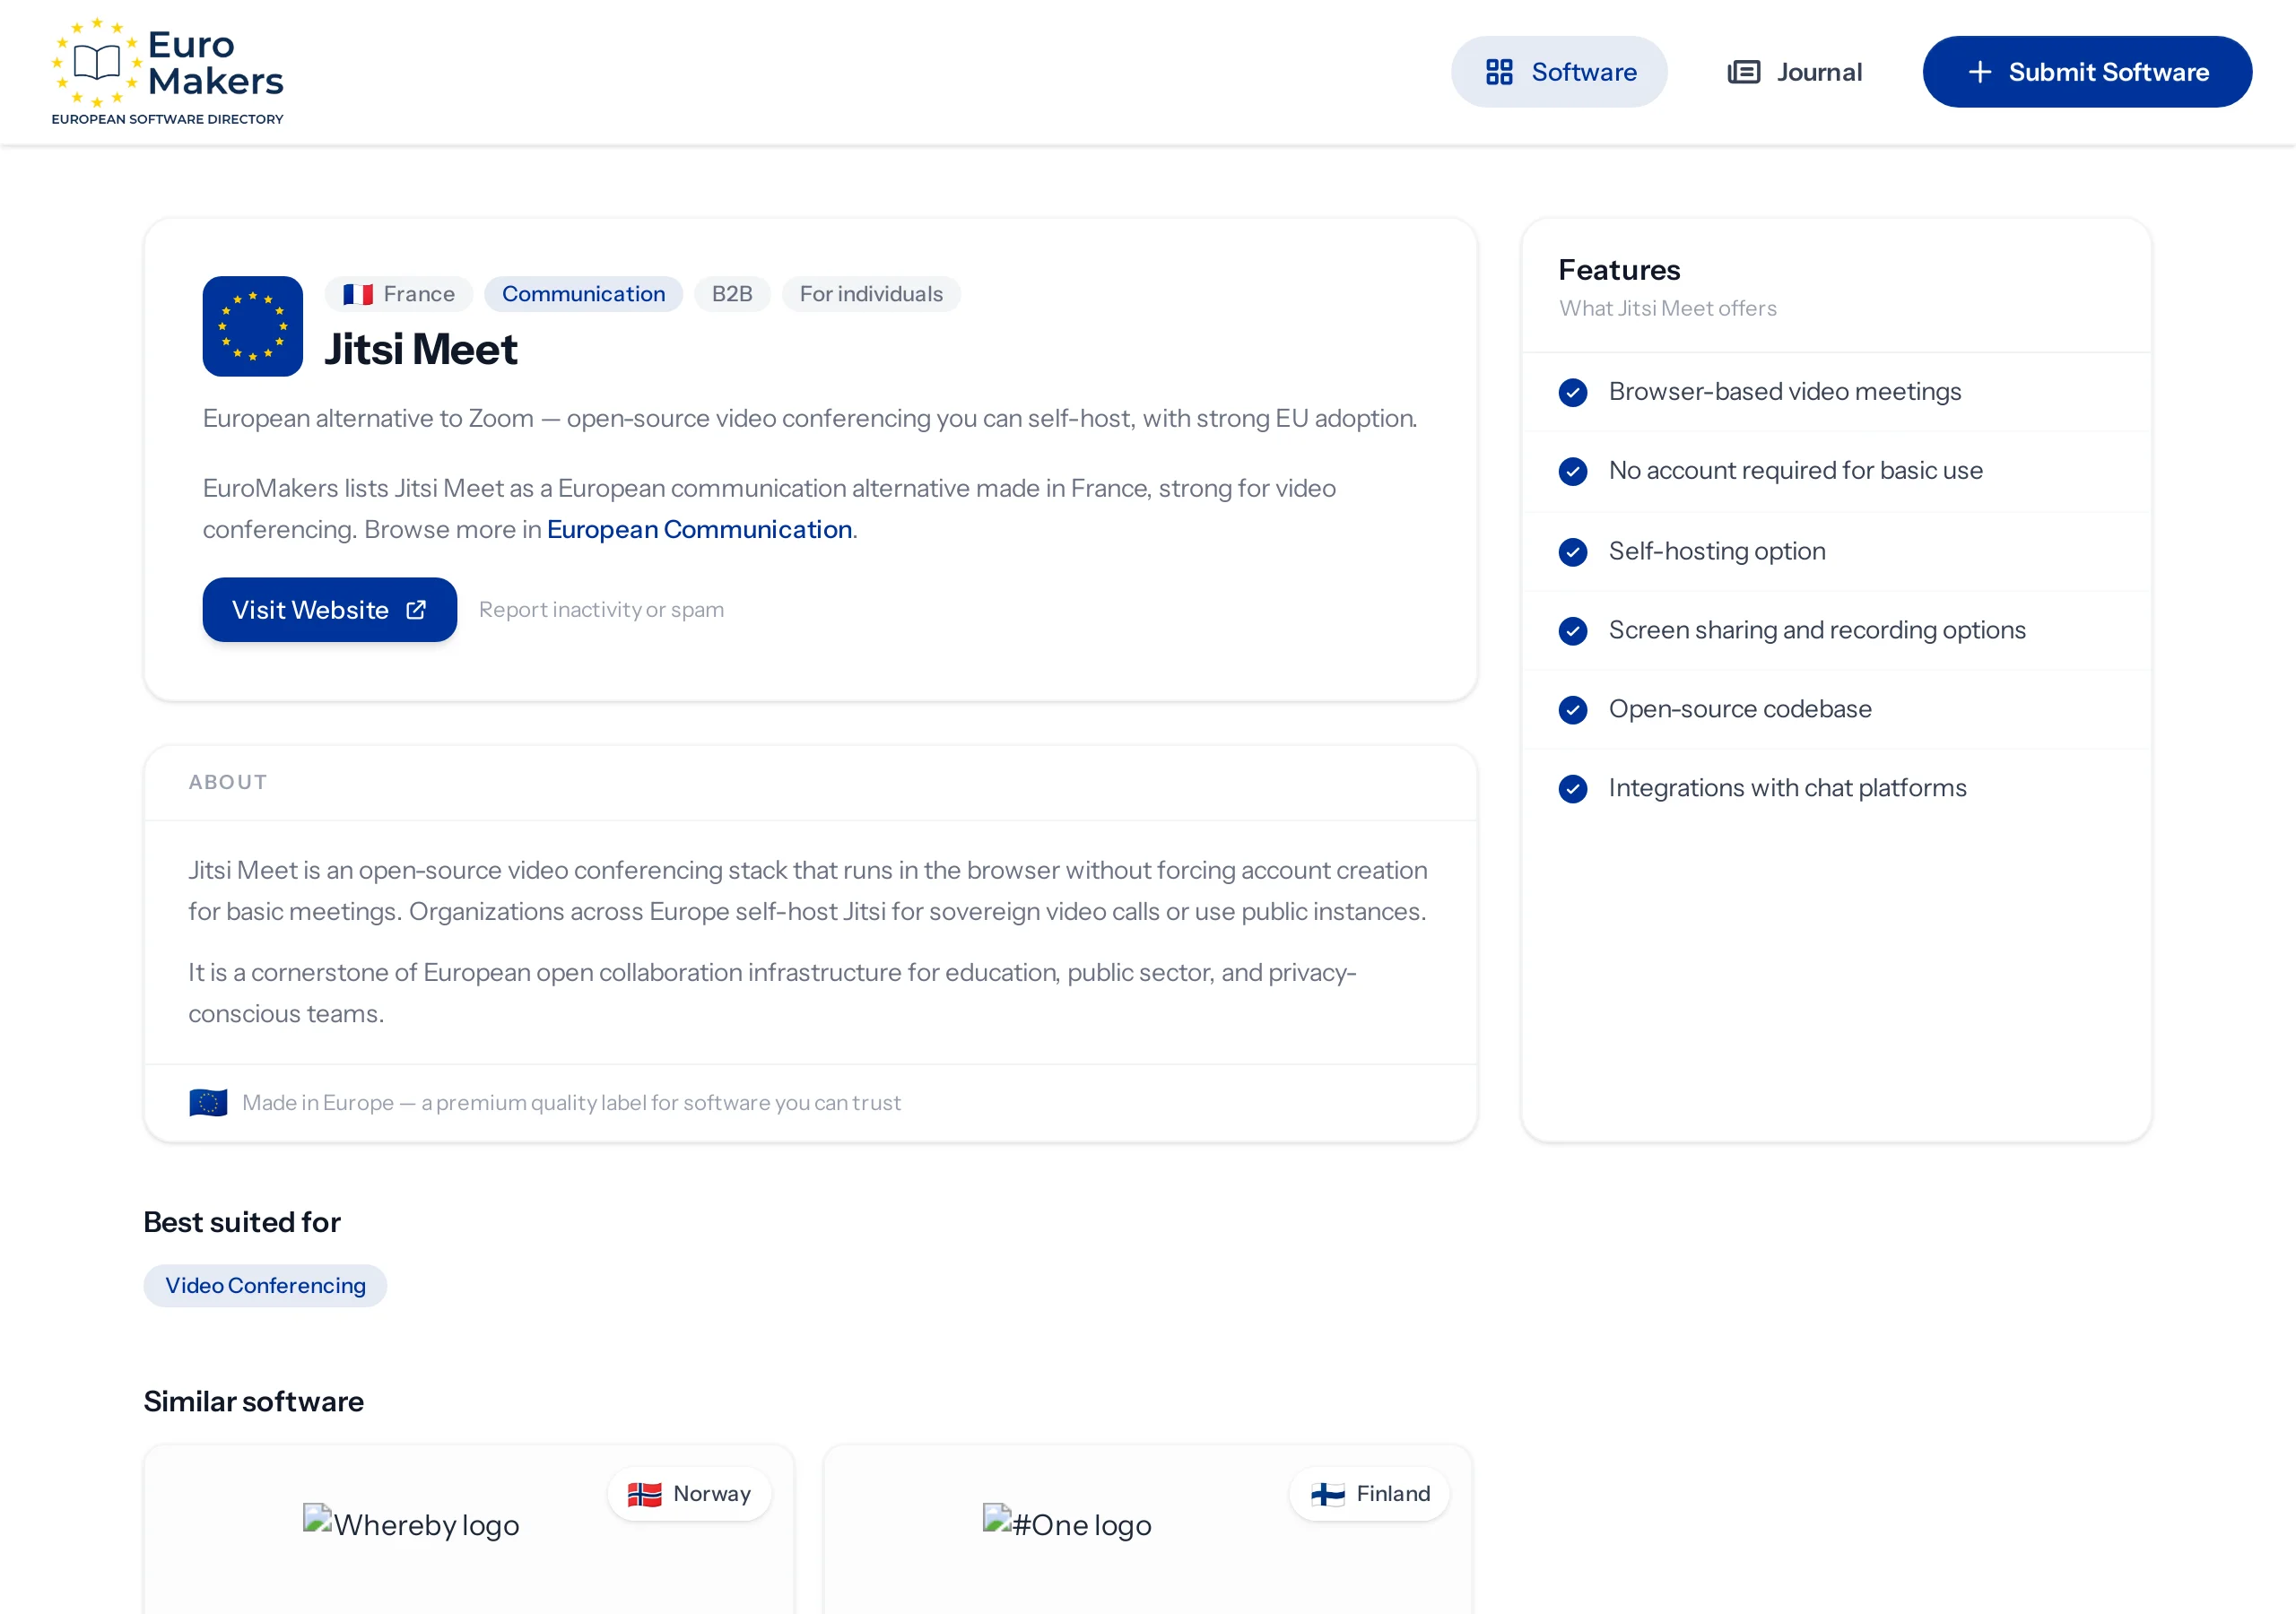Viewport: 2296px width, 1614px height.
Task: Click the Self-hosting option text
Action: tap(1716, 551)
